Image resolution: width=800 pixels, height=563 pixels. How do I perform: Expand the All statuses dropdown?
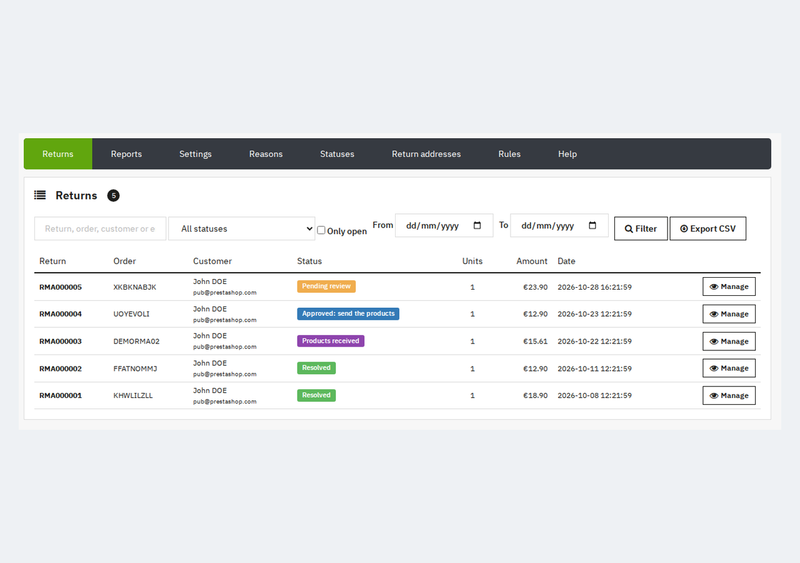[242, 228]
